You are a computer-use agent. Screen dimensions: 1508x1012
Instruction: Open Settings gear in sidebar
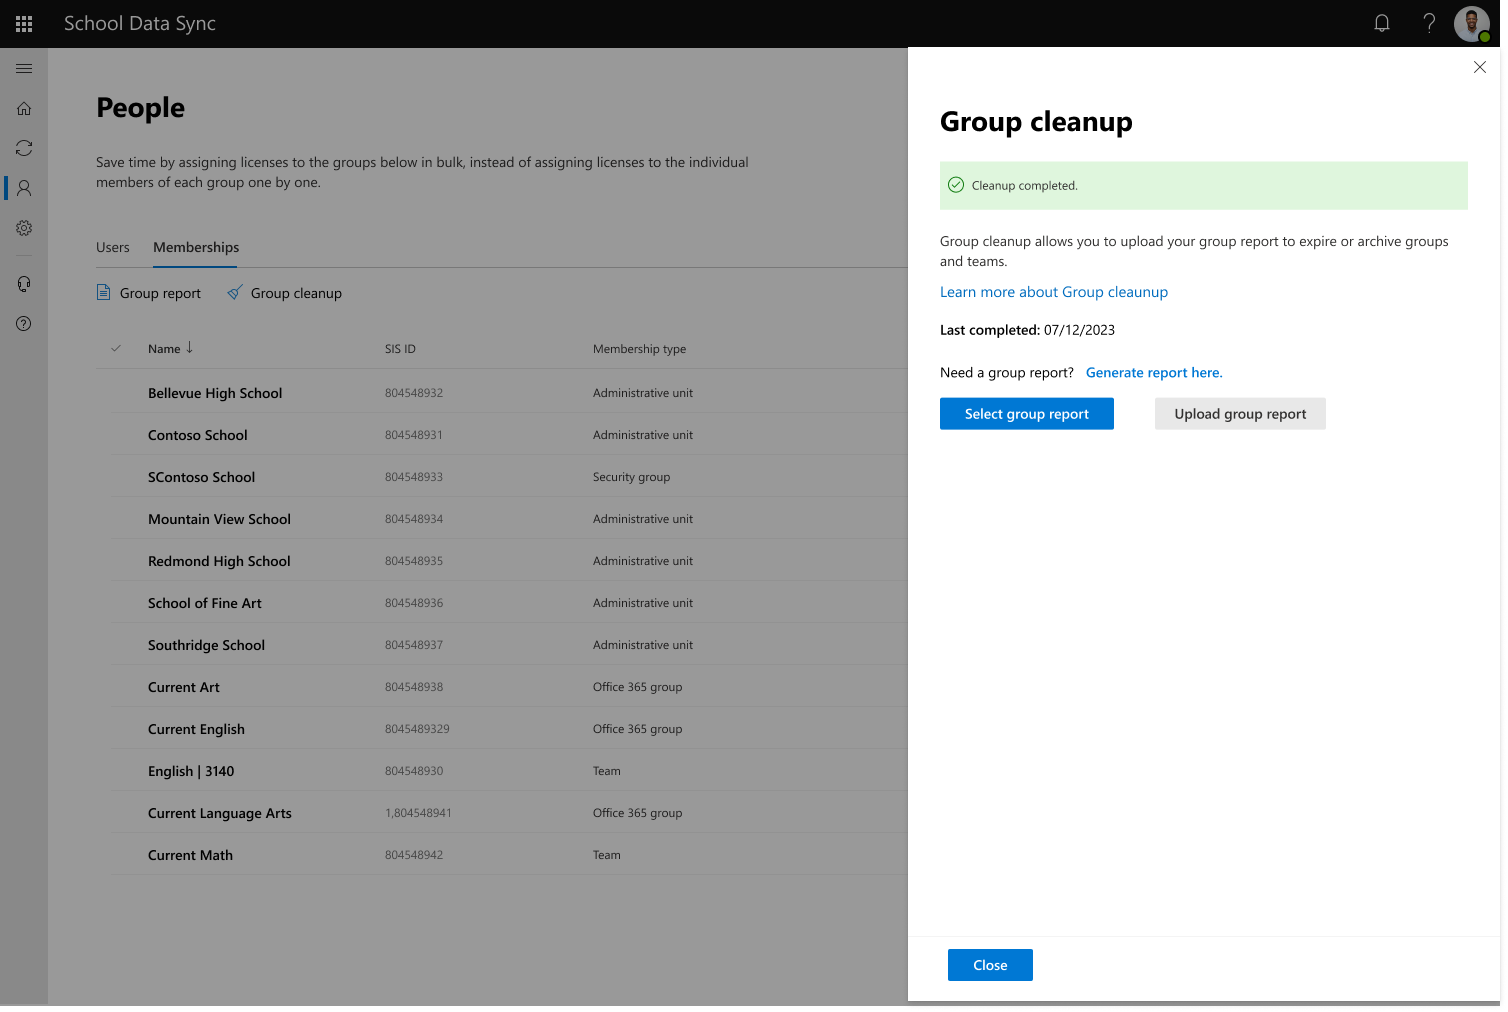[24, 228]
